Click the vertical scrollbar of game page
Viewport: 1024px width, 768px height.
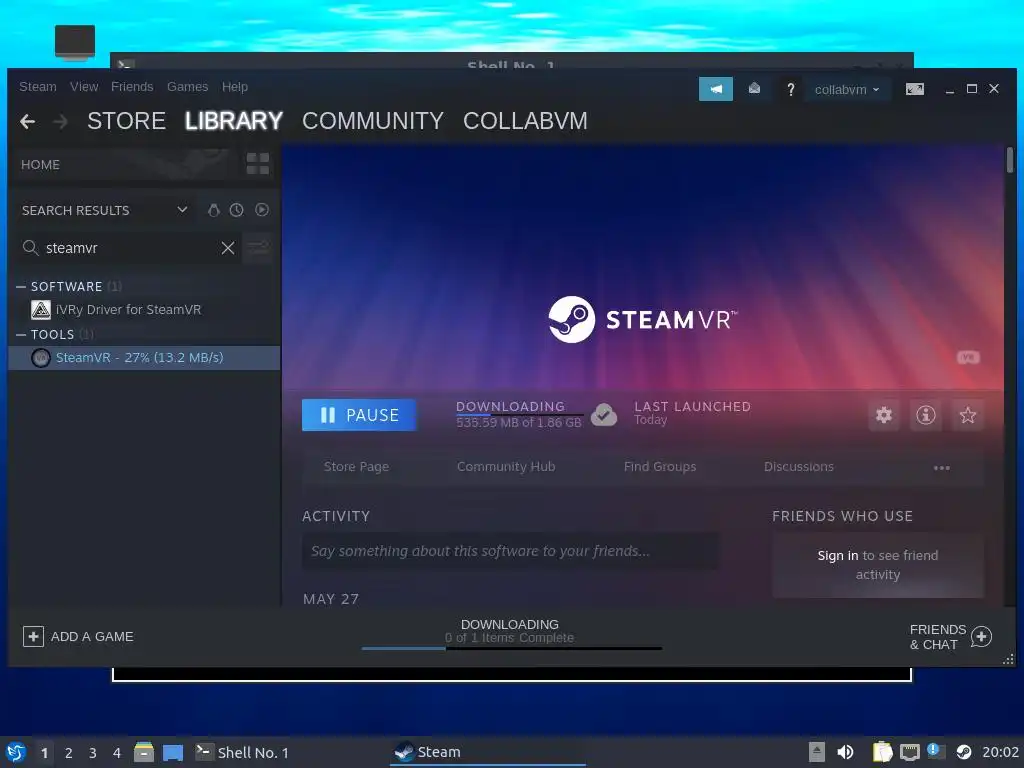tap(1010, 160)
